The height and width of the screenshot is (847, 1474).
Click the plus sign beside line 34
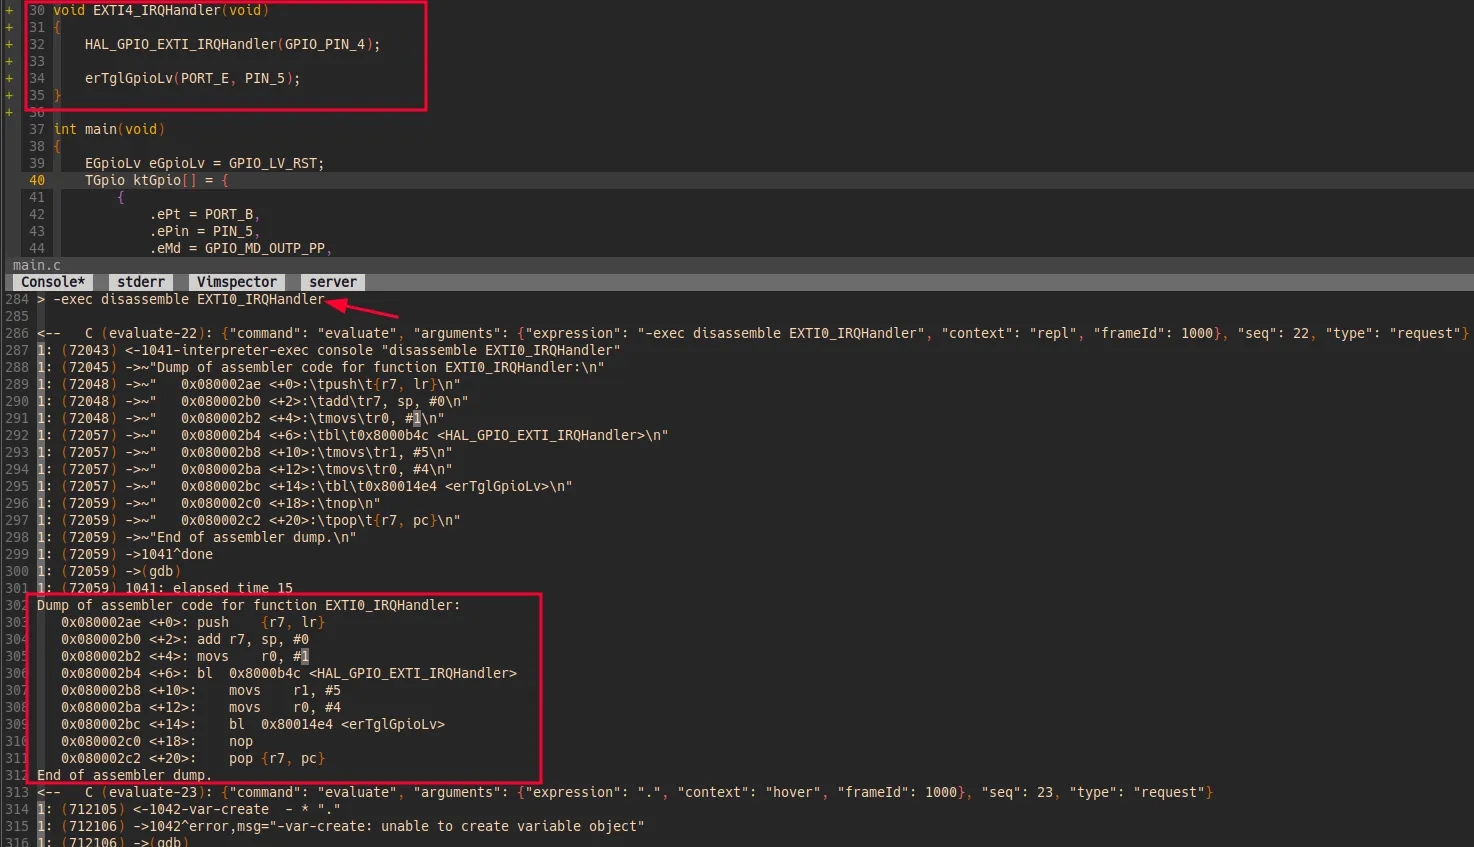pos(9,78)
